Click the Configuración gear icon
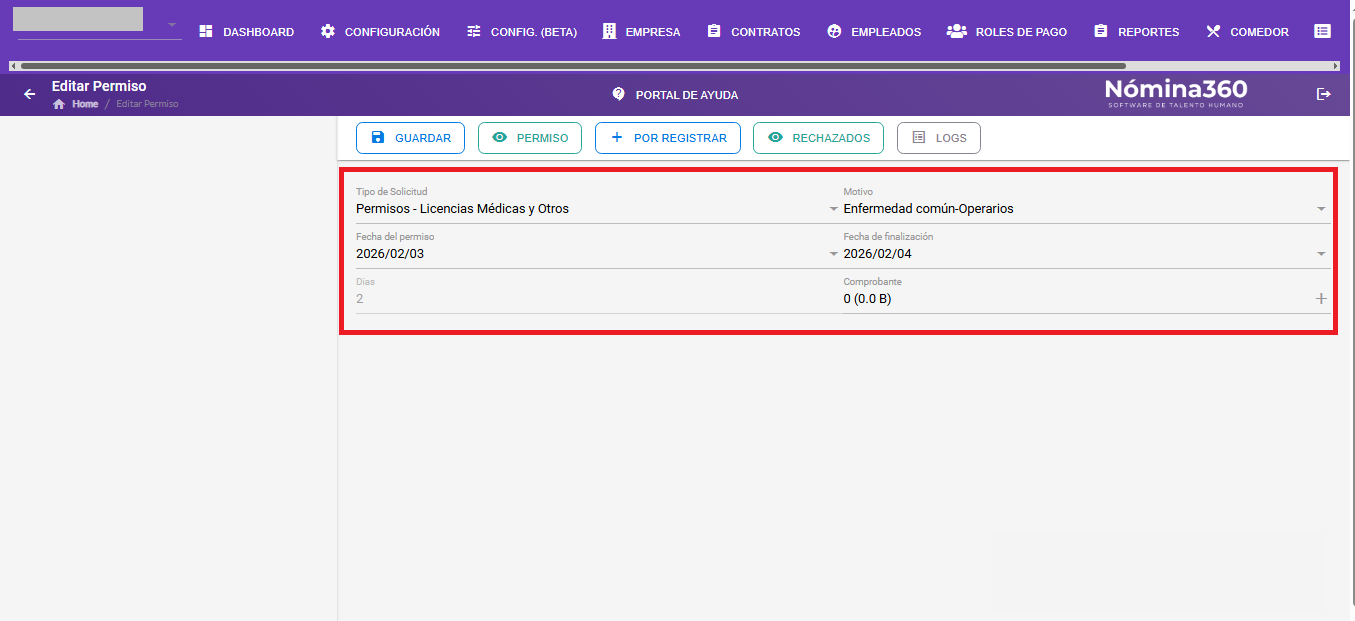The height and width of the screenshot is (621, 1355). pyautogui.click(x=328, y=31)
